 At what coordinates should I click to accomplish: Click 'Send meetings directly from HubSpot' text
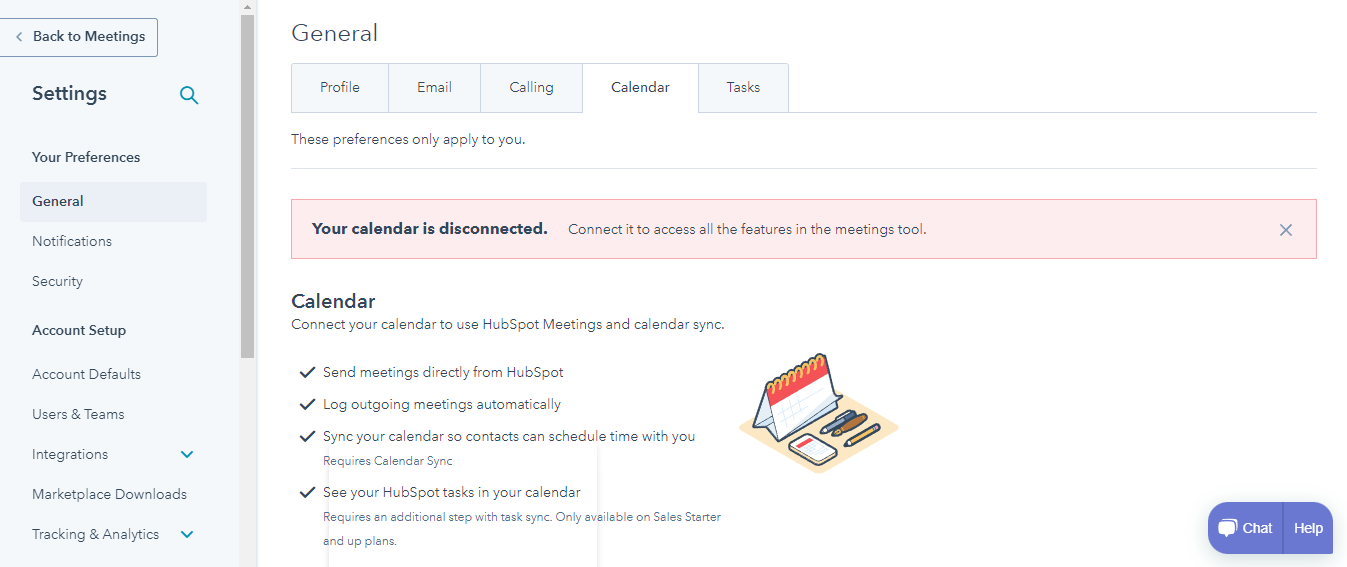click(x=443, y=372)
